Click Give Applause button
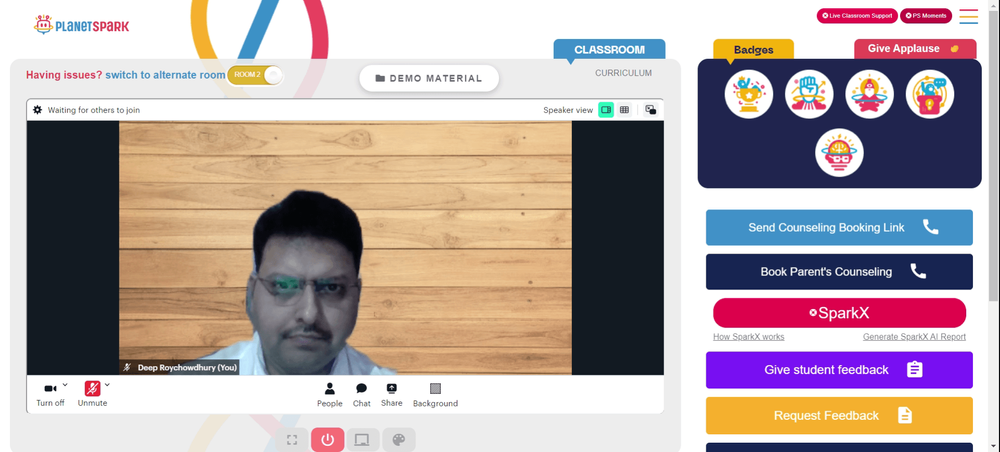This screenshot has width=1000, height=452. [x=915, y=49]
